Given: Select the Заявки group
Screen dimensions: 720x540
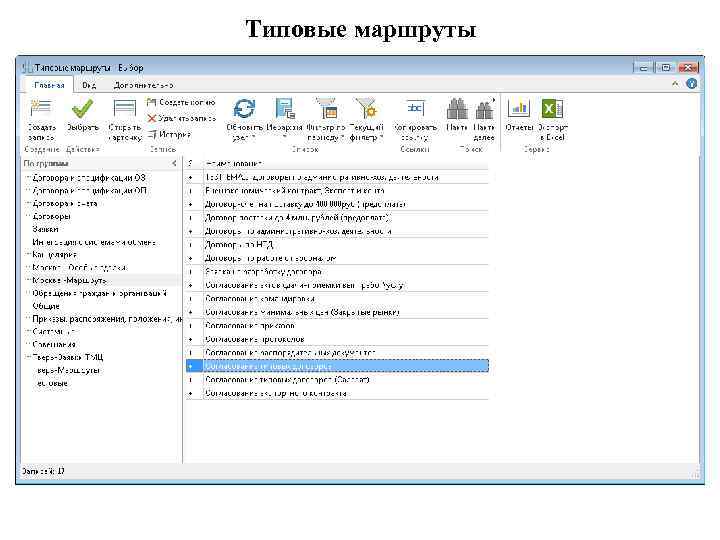Looking at the screenshot, I should point(45,229).
